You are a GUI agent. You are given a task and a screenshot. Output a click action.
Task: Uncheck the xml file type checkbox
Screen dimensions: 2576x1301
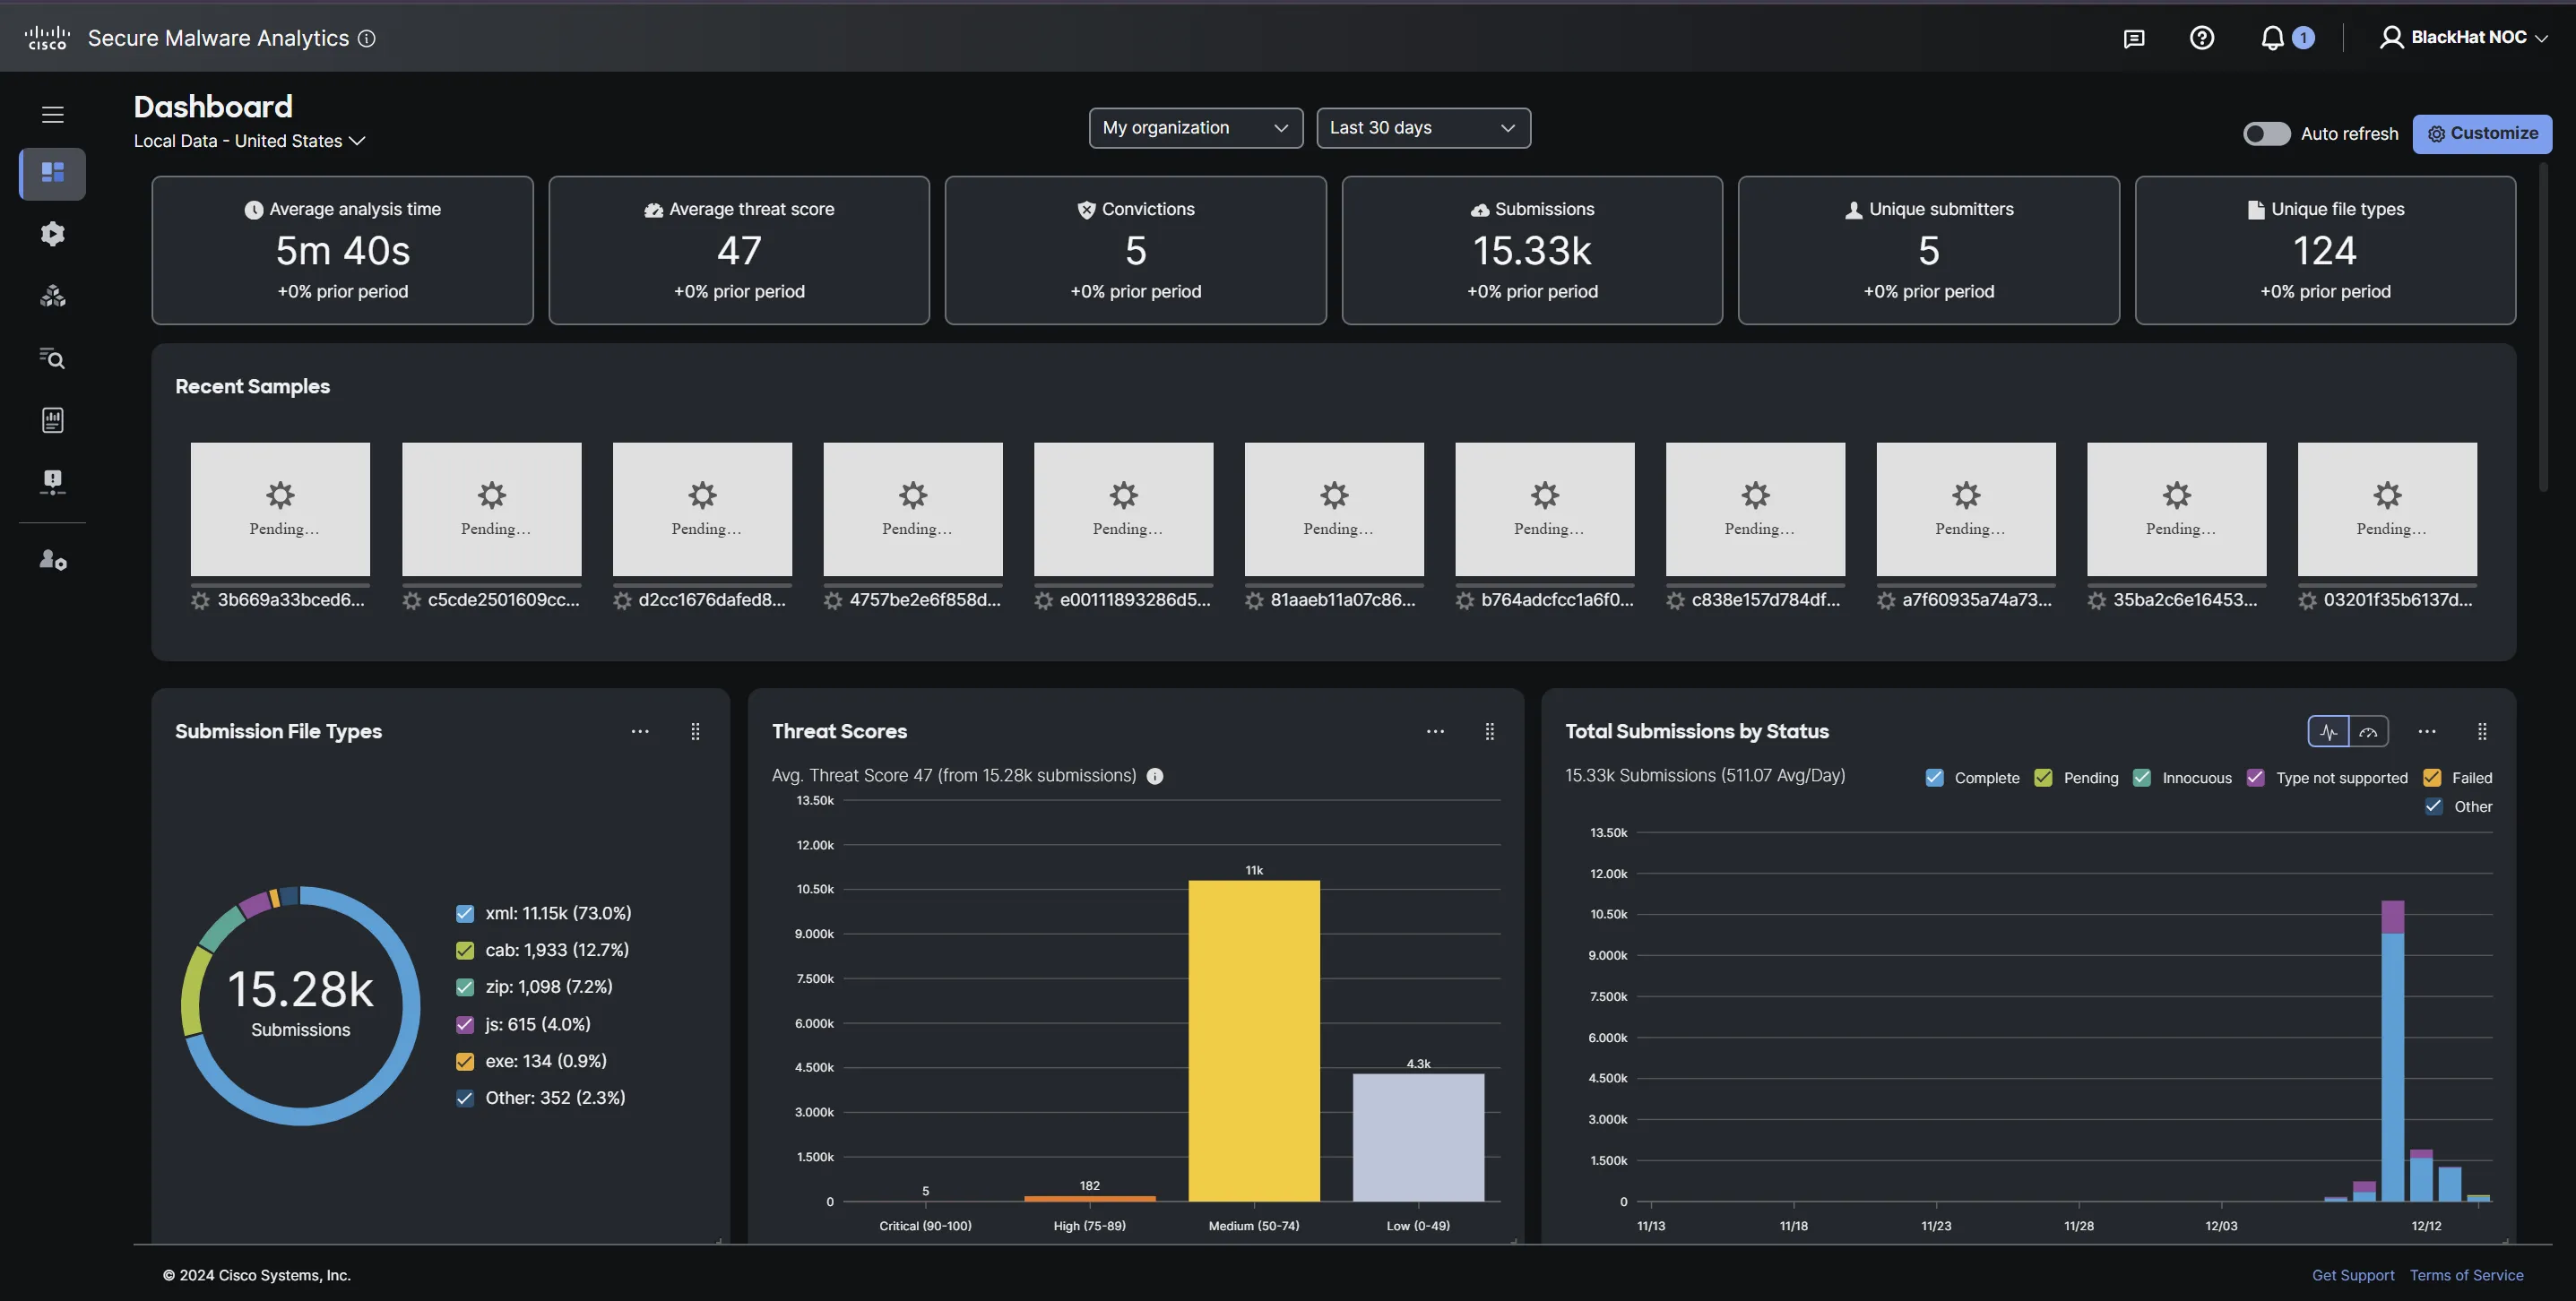(465, 914)
